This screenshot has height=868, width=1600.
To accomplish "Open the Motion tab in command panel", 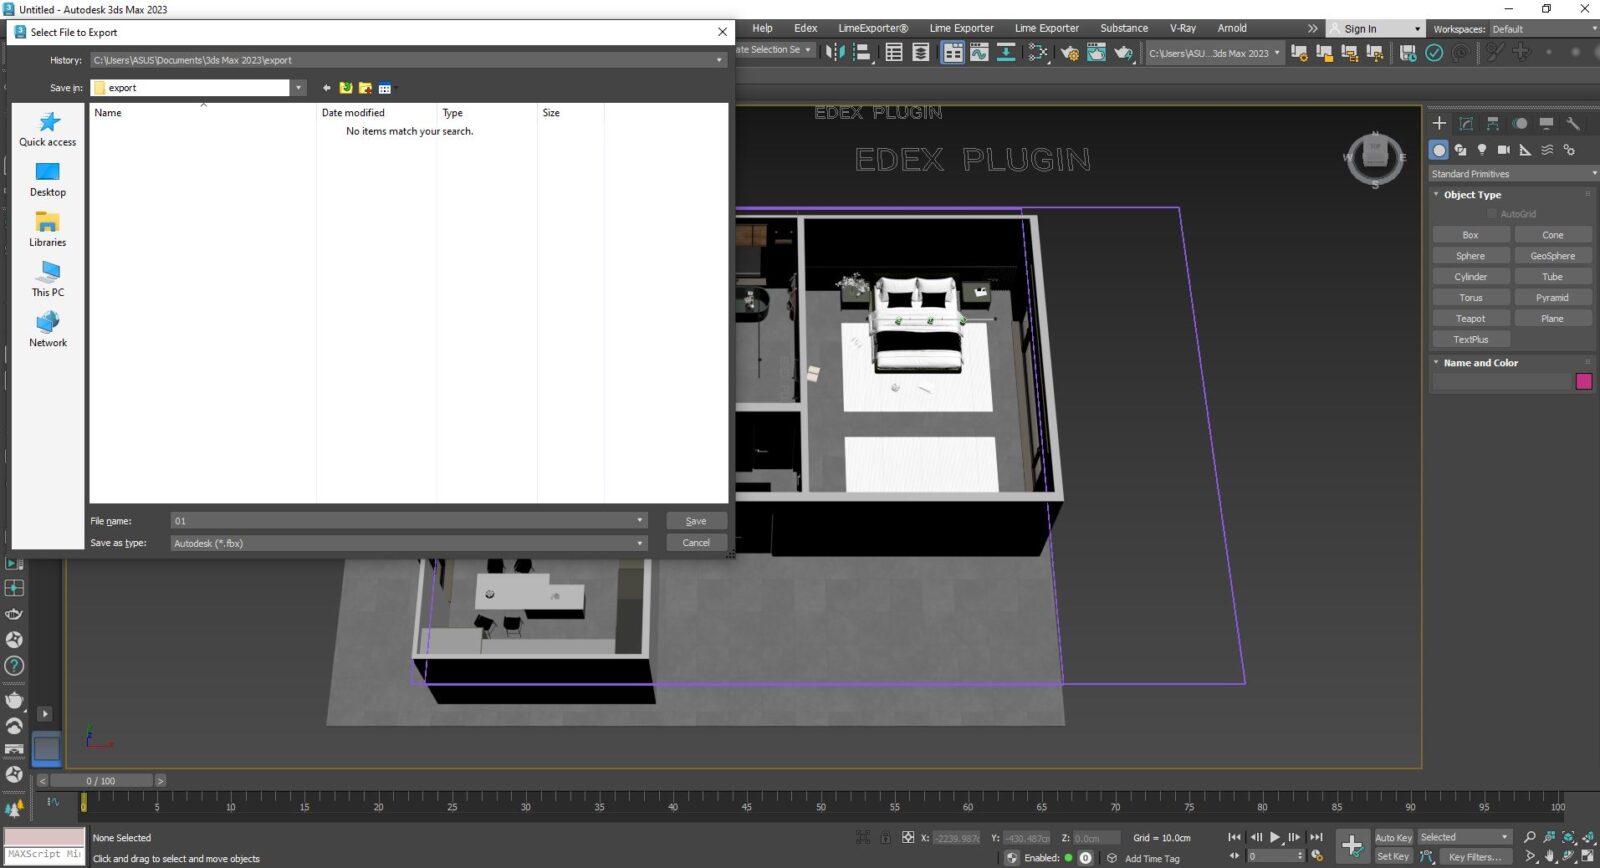I will (1520, 123).
